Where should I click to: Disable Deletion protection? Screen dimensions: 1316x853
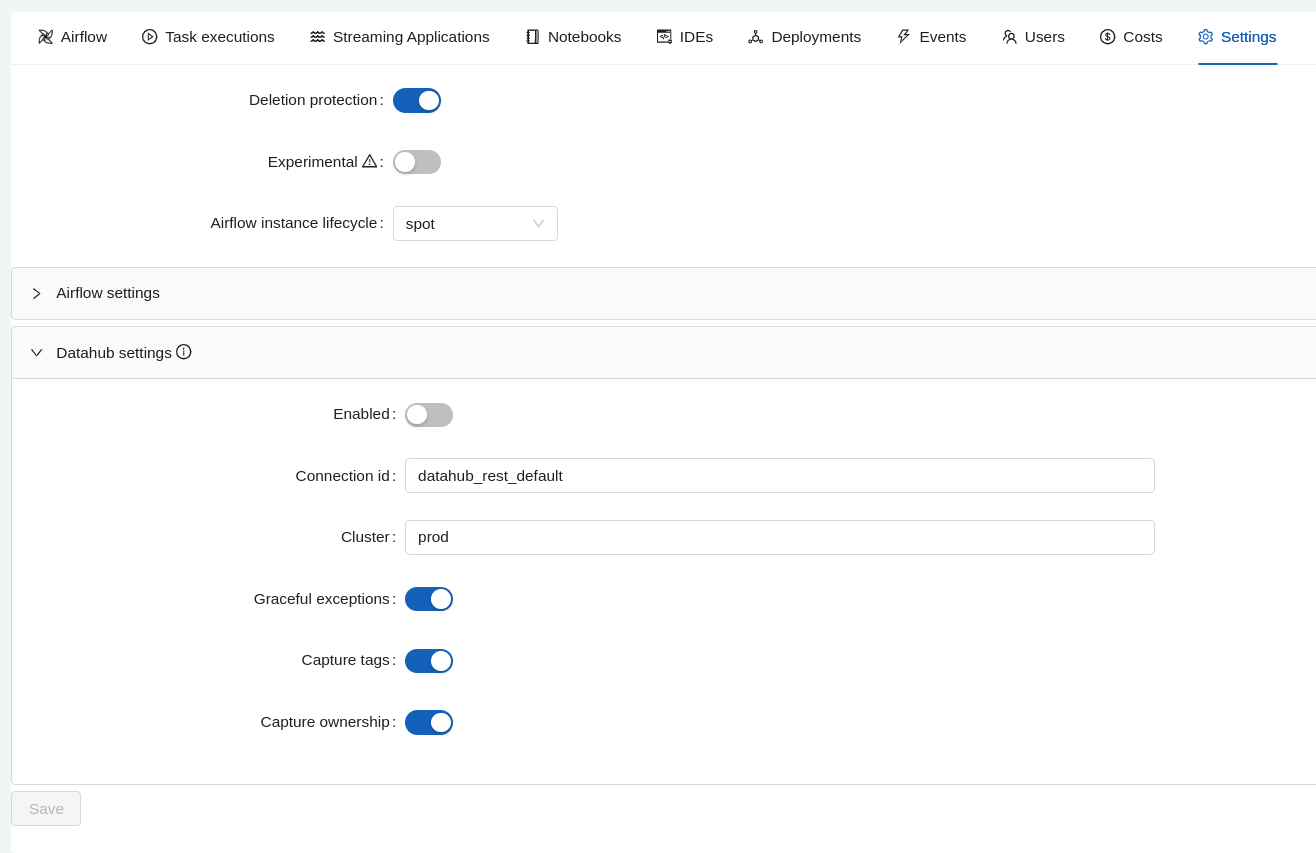click(x=417, y=100)
